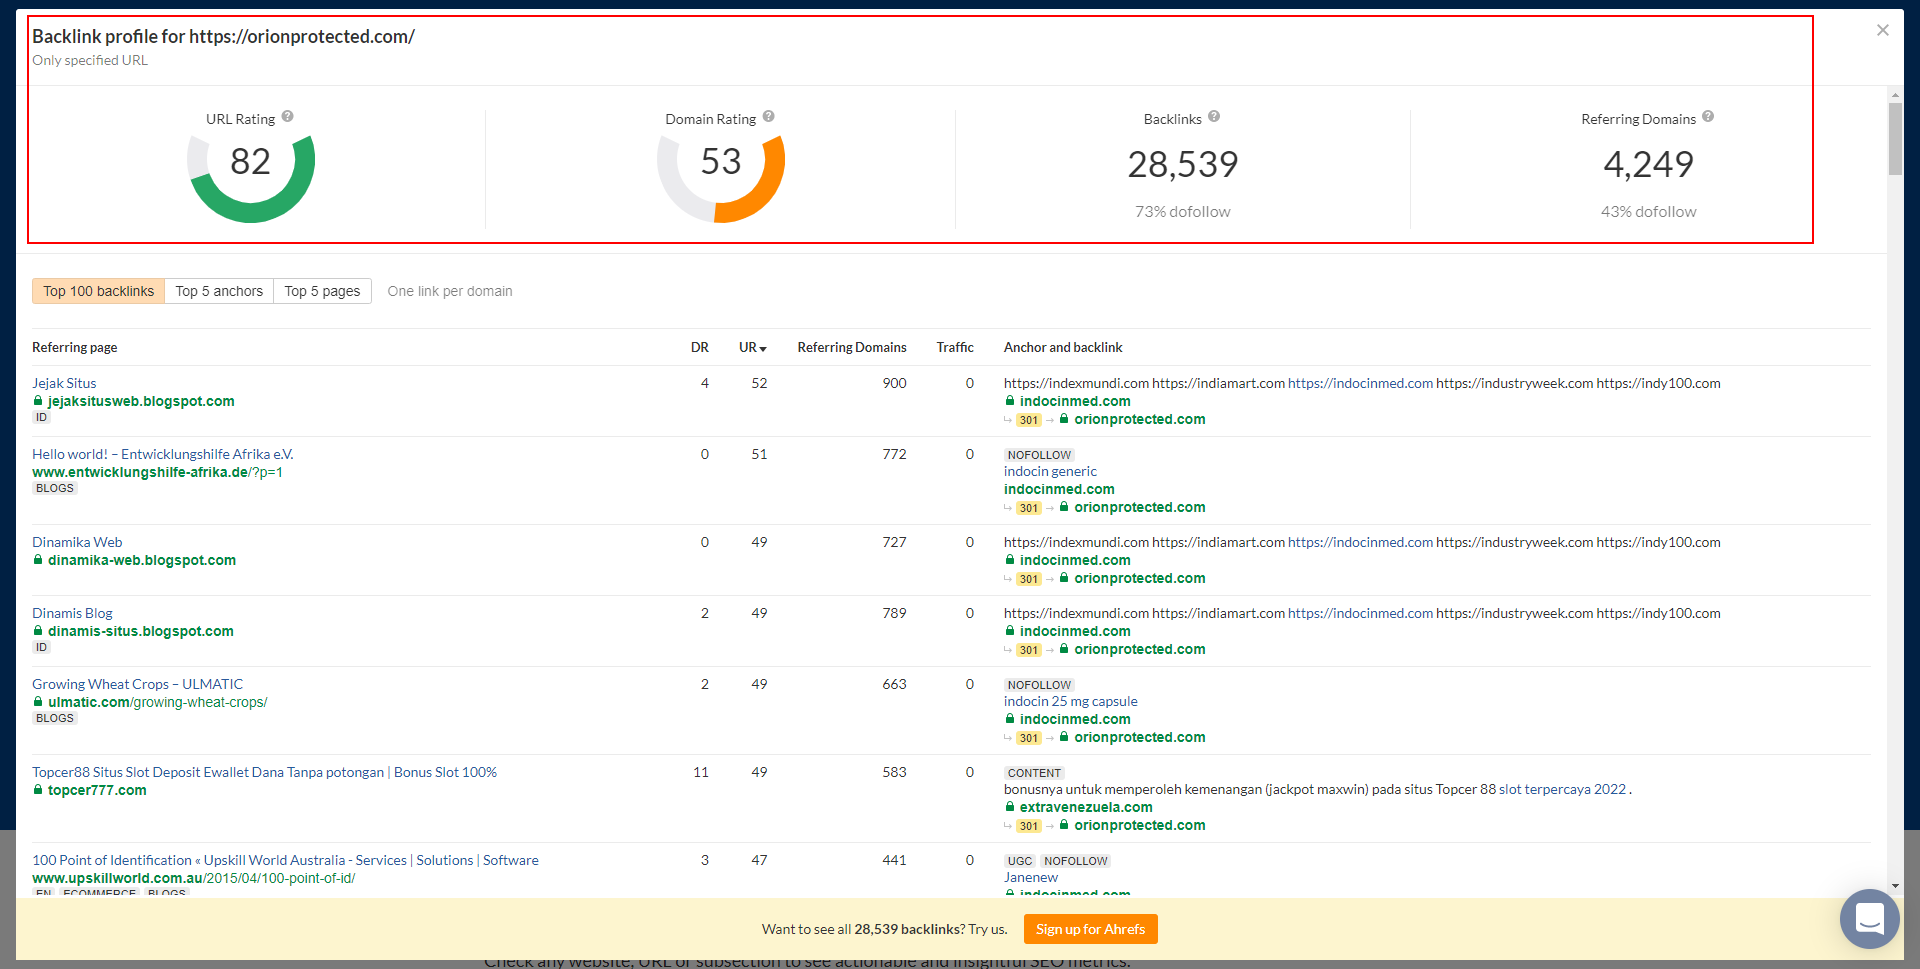The width and height of the screenshot is (1920, 969).
Task: Click the help icon next to URL Rating
Action: tap(287, 117)
